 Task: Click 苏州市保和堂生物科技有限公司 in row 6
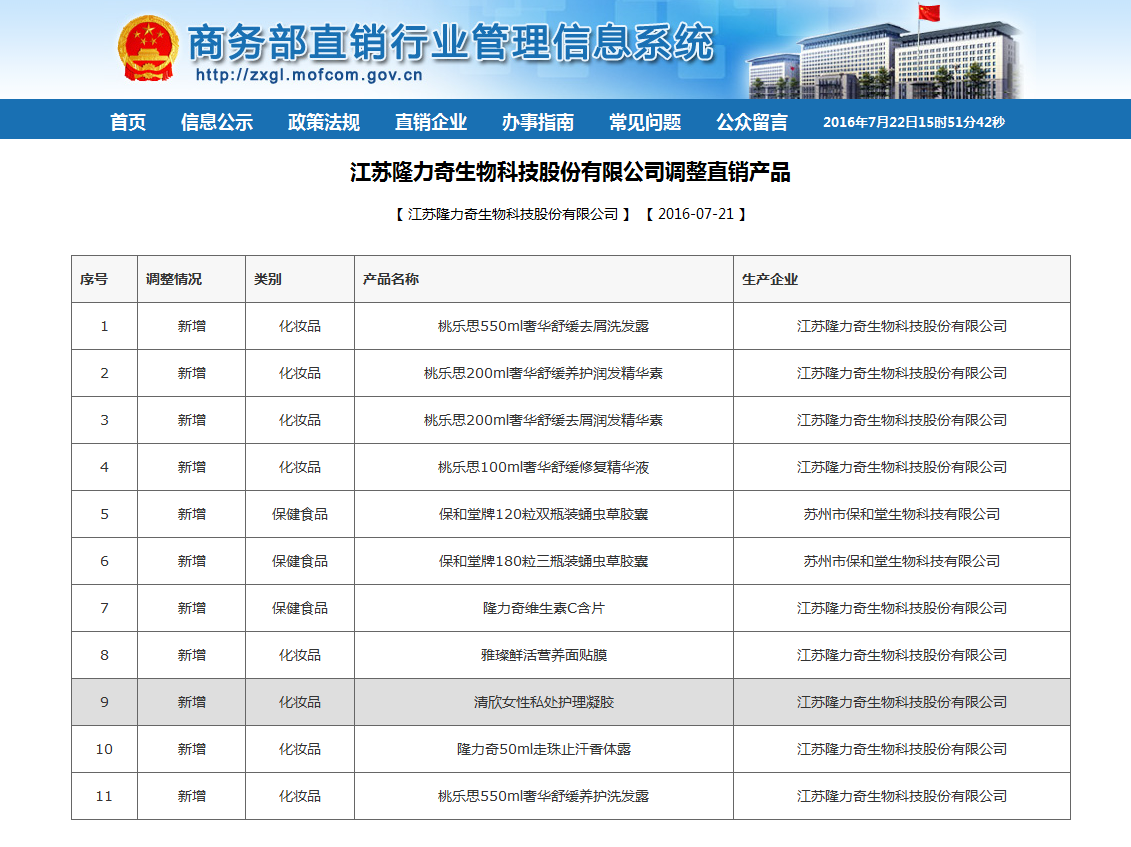(902, 561)
